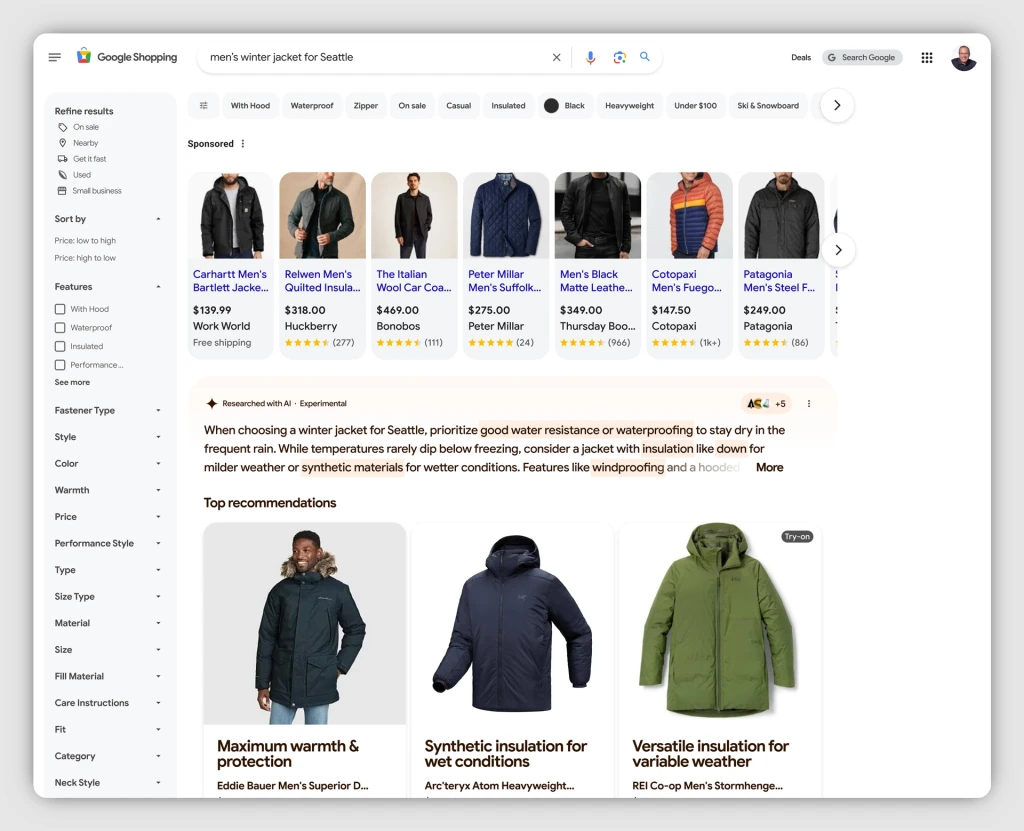
Task: Open AI overview three-dot menu
Action: click(x=808, y=404)
